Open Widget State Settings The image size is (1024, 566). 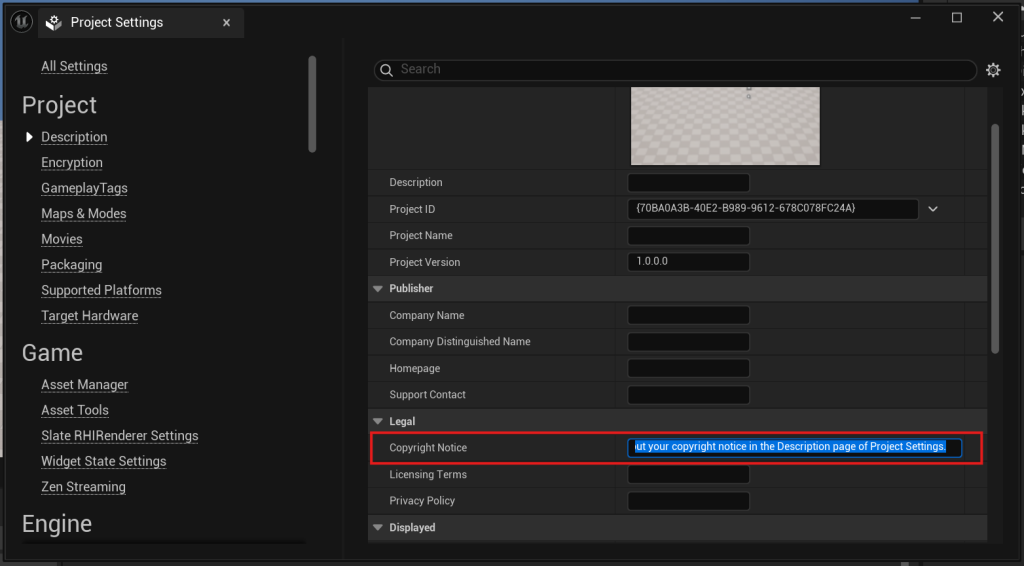pyautogui.click(x=104, y=461)
